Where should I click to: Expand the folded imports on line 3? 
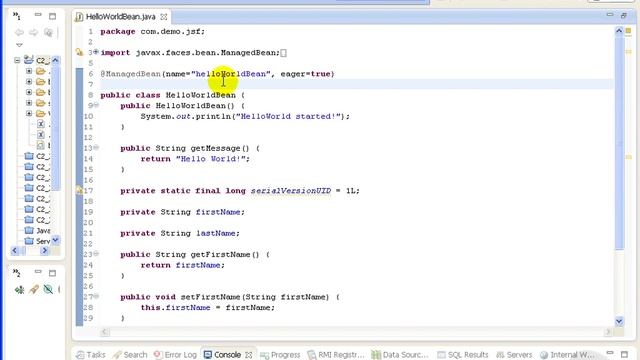pos(96,52)
